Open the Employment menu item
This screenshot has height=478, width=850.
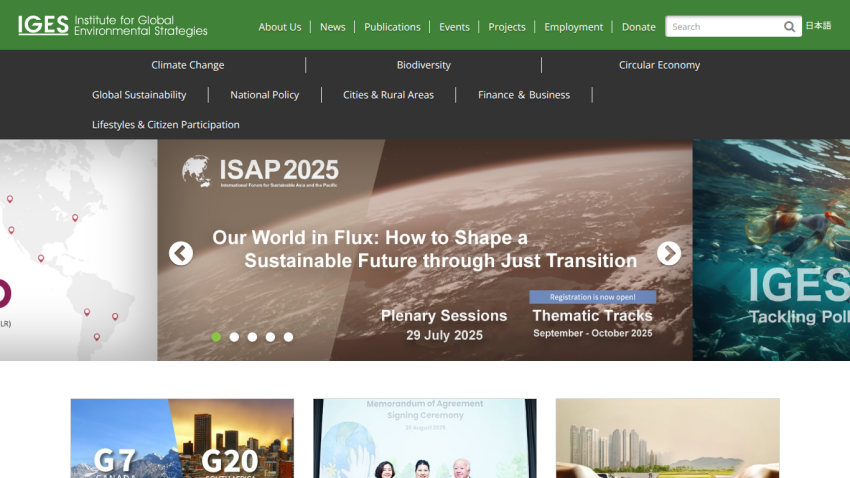574,27
